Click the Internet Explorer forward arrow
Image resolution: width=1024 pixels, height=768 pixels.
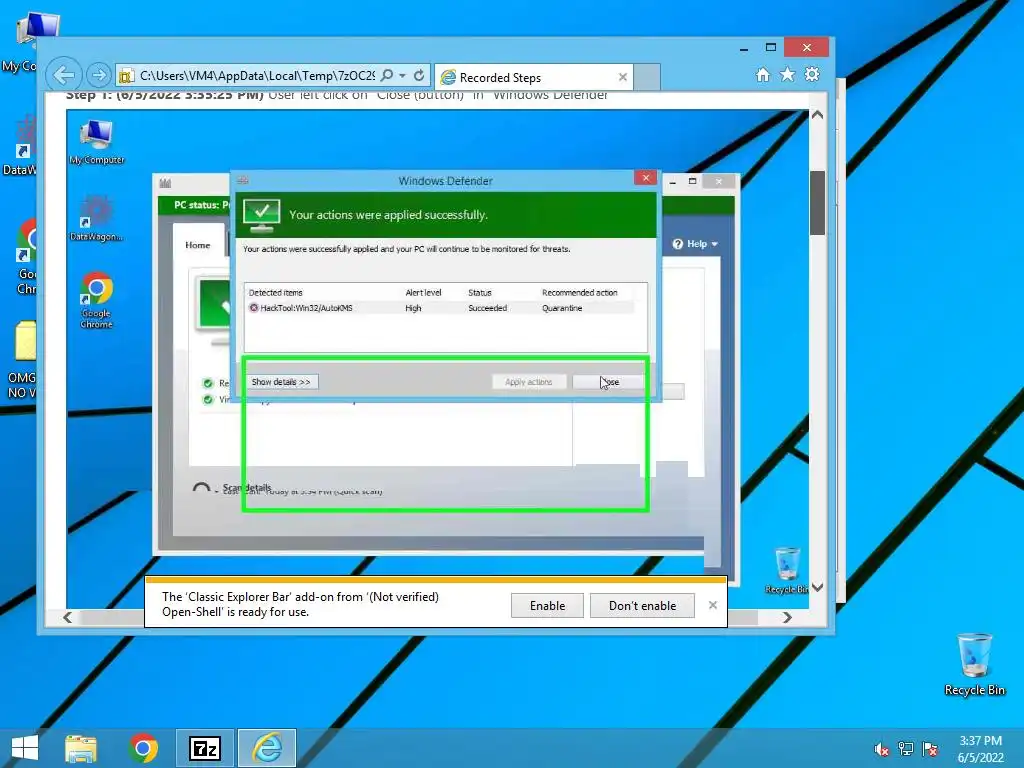click(99, 76)
